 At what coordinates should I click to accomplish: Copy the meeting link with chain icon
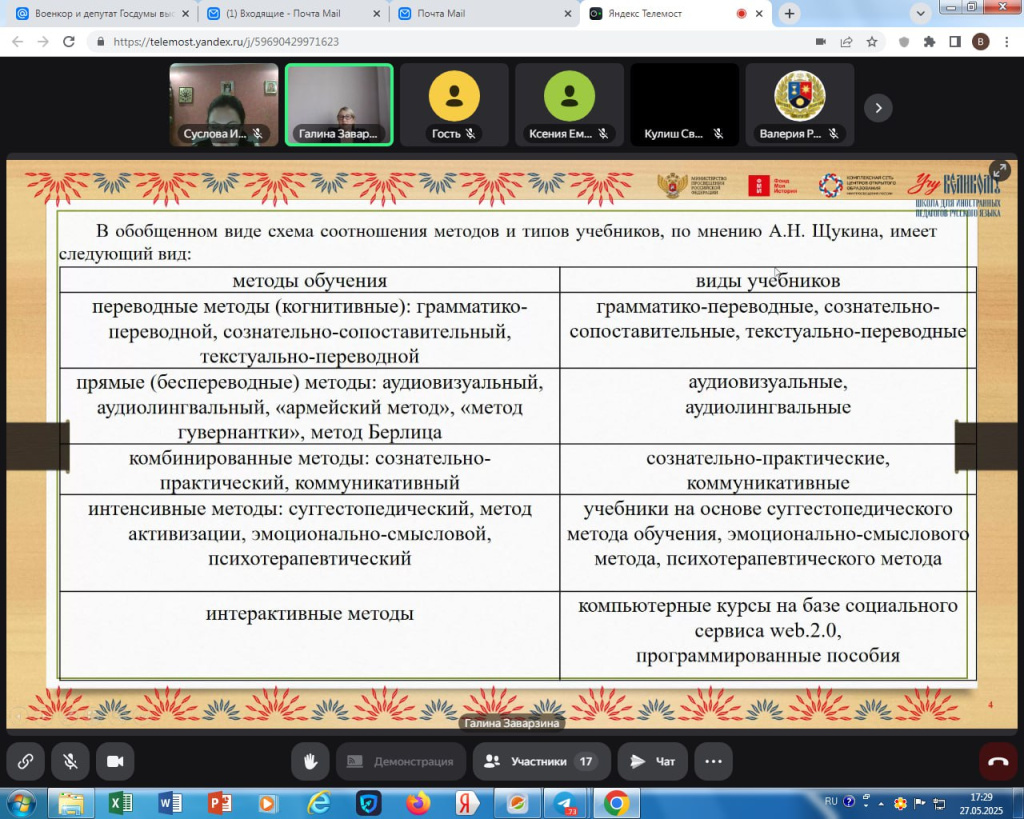coord(25,762)
